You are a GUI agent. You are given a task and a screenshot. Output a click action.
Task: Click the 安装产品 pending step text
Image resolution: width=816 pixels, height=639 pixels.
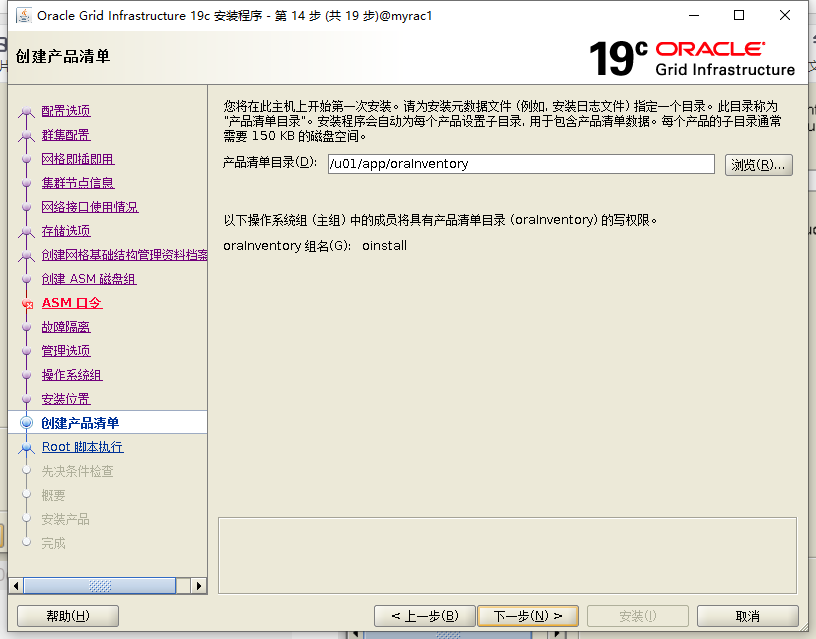click(66, 519)
